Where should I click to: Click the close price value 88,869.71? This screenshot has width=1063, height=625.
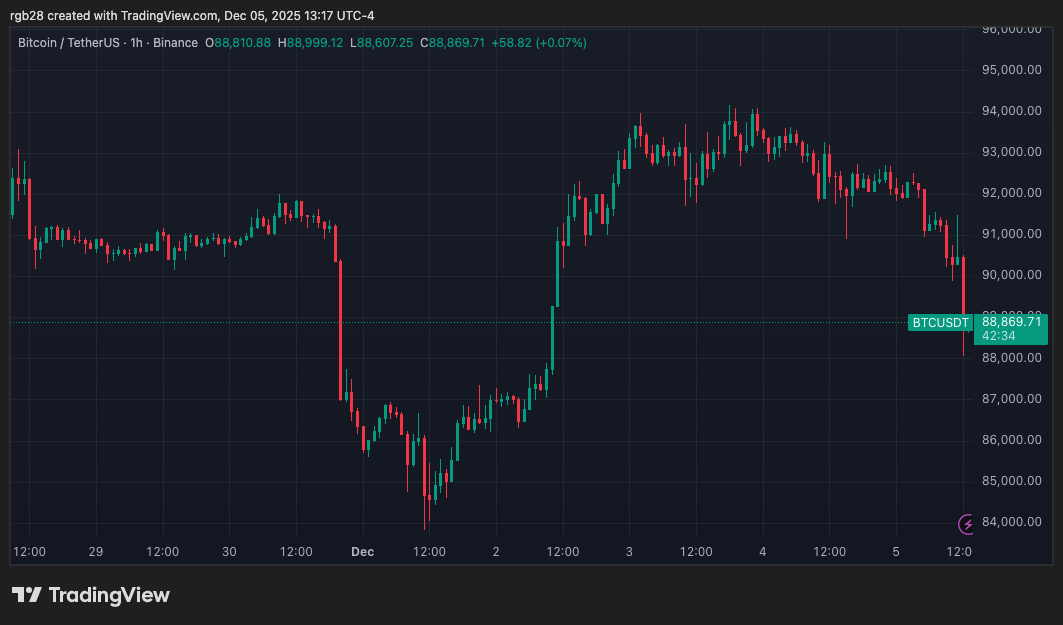pos(451,43)
